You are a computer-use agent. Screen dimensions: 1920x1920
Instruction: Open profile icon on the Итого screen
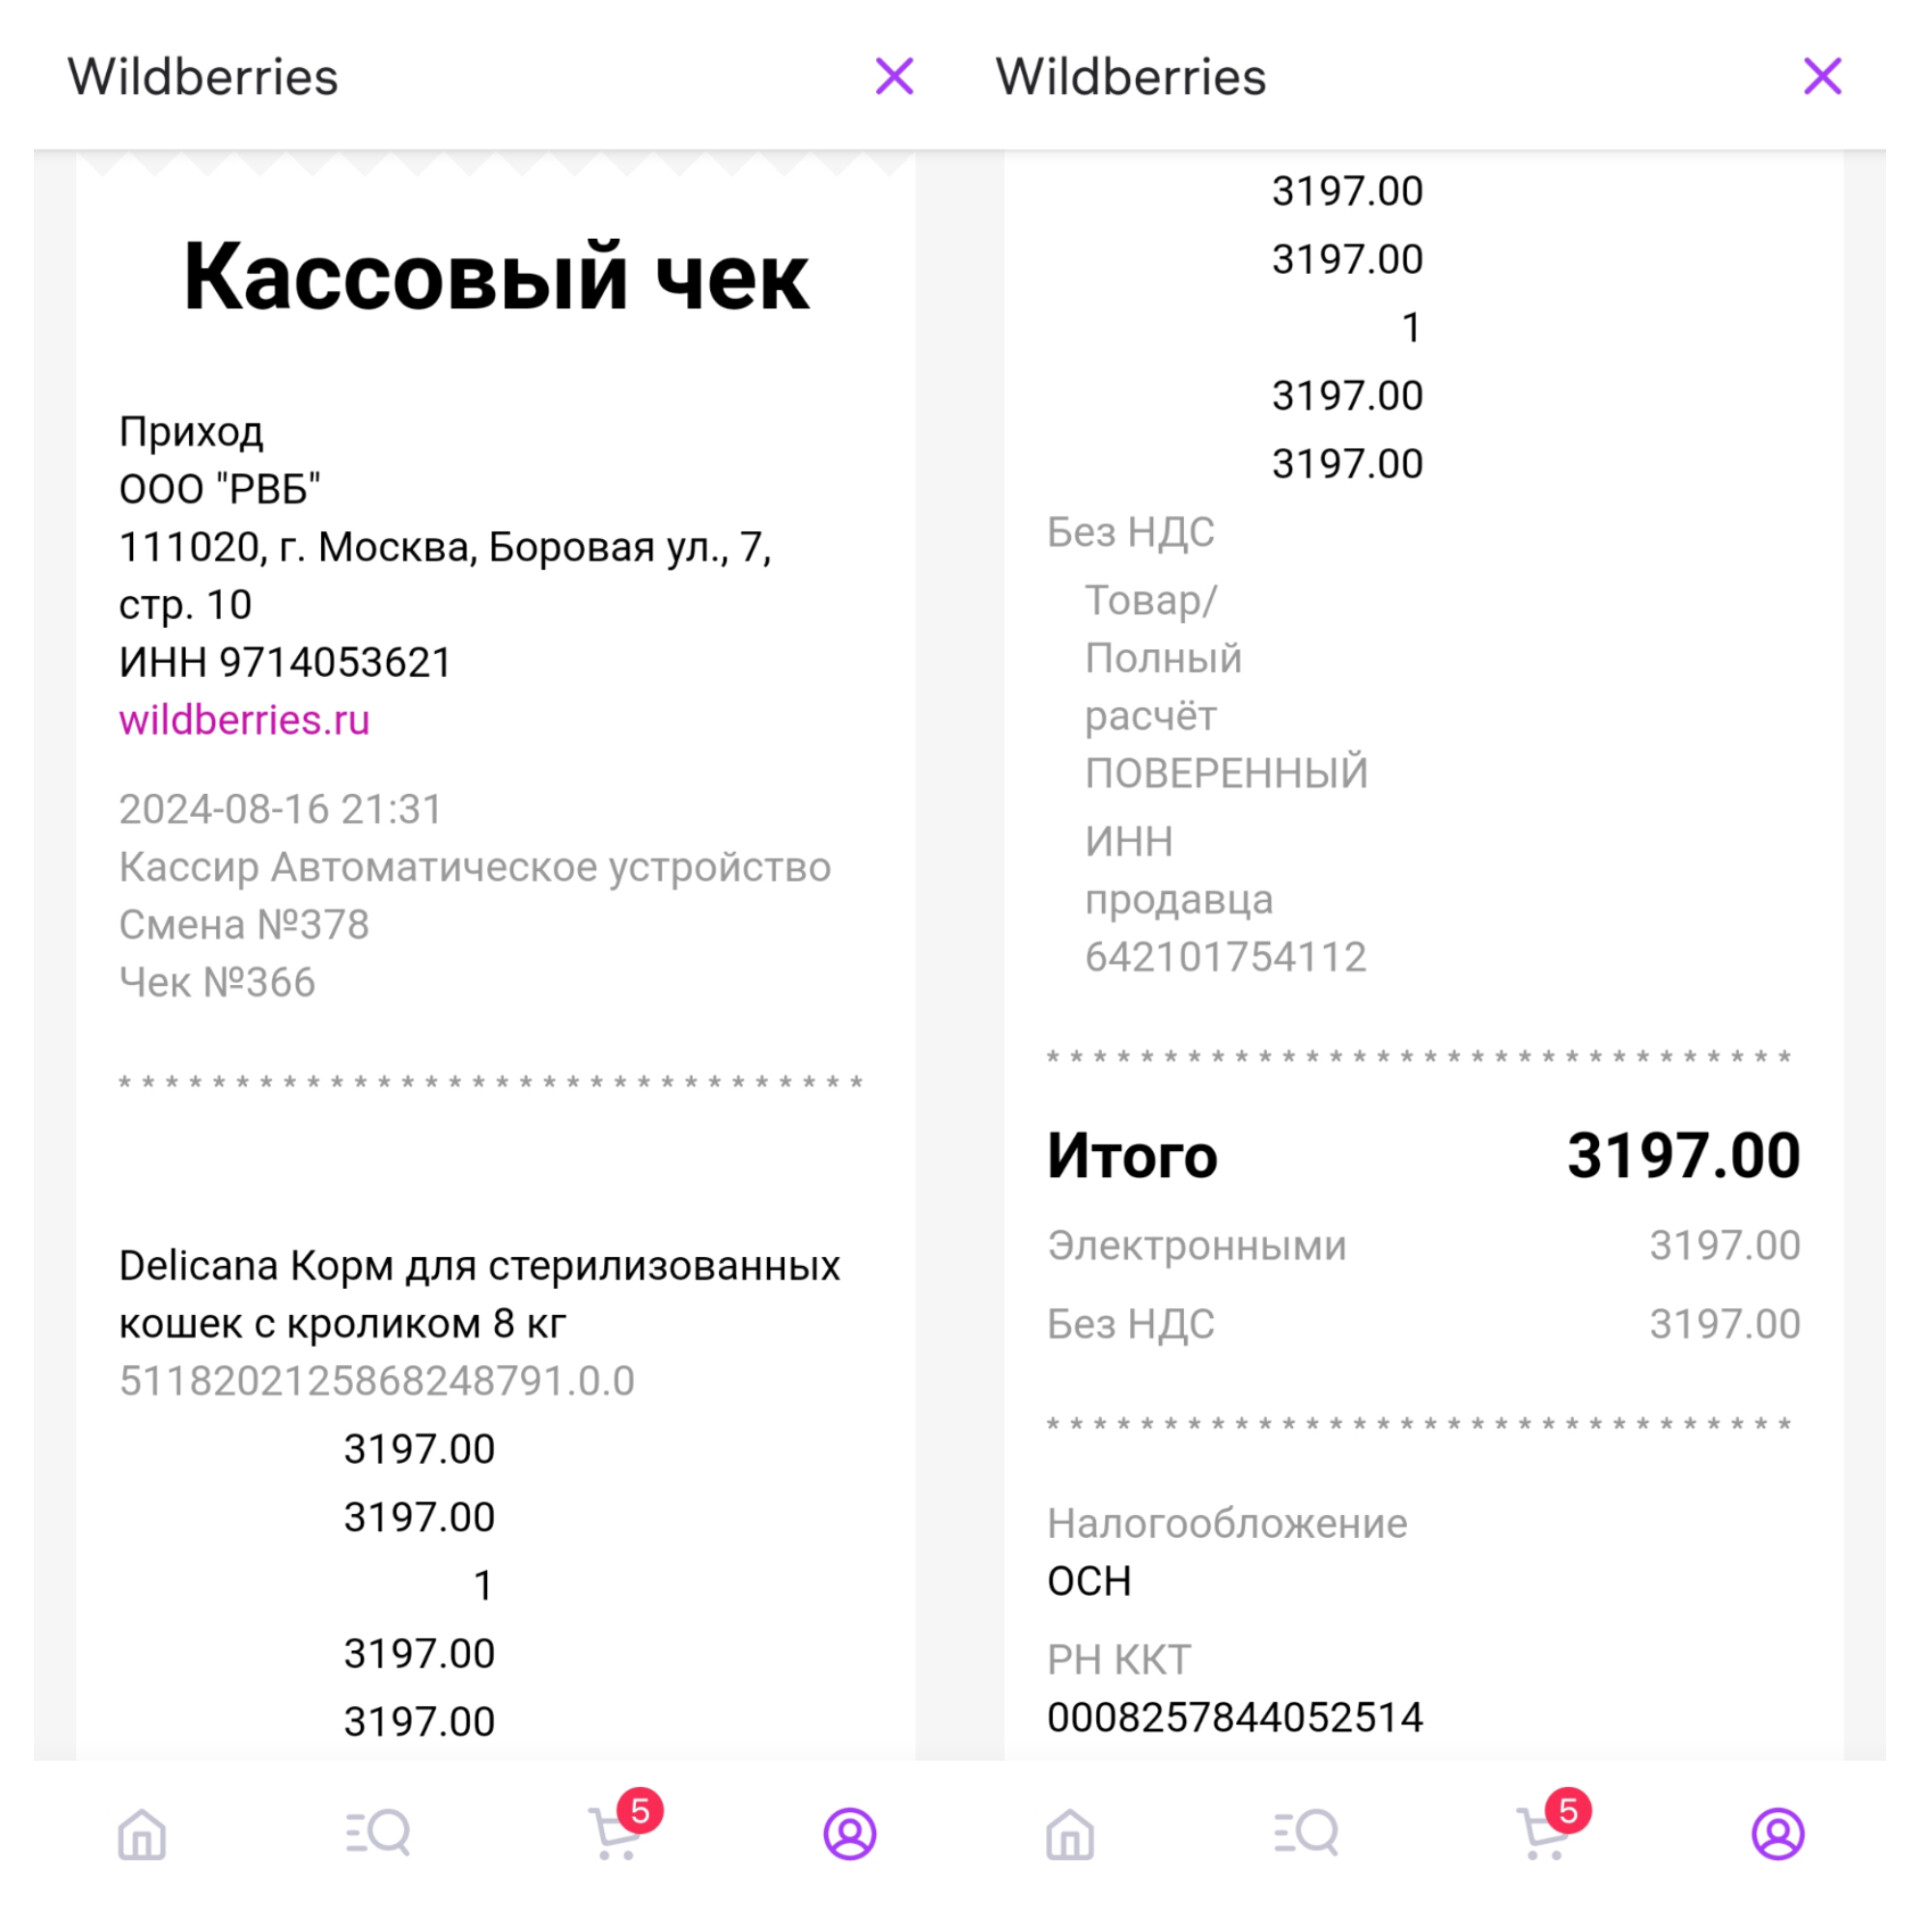point(1778,1833)
